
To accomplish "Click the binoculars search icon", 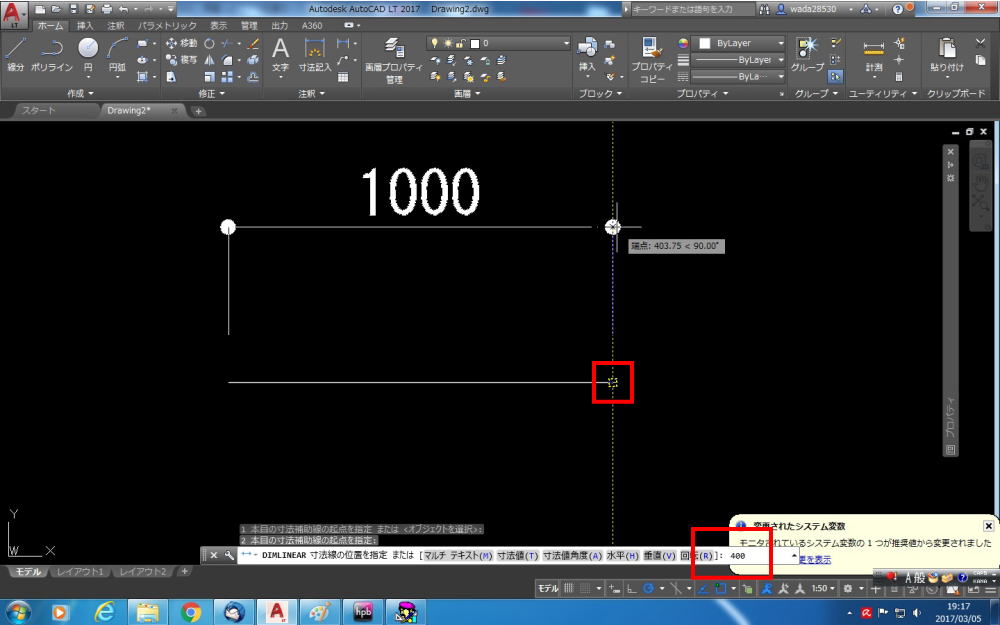I will click(764, 9).
